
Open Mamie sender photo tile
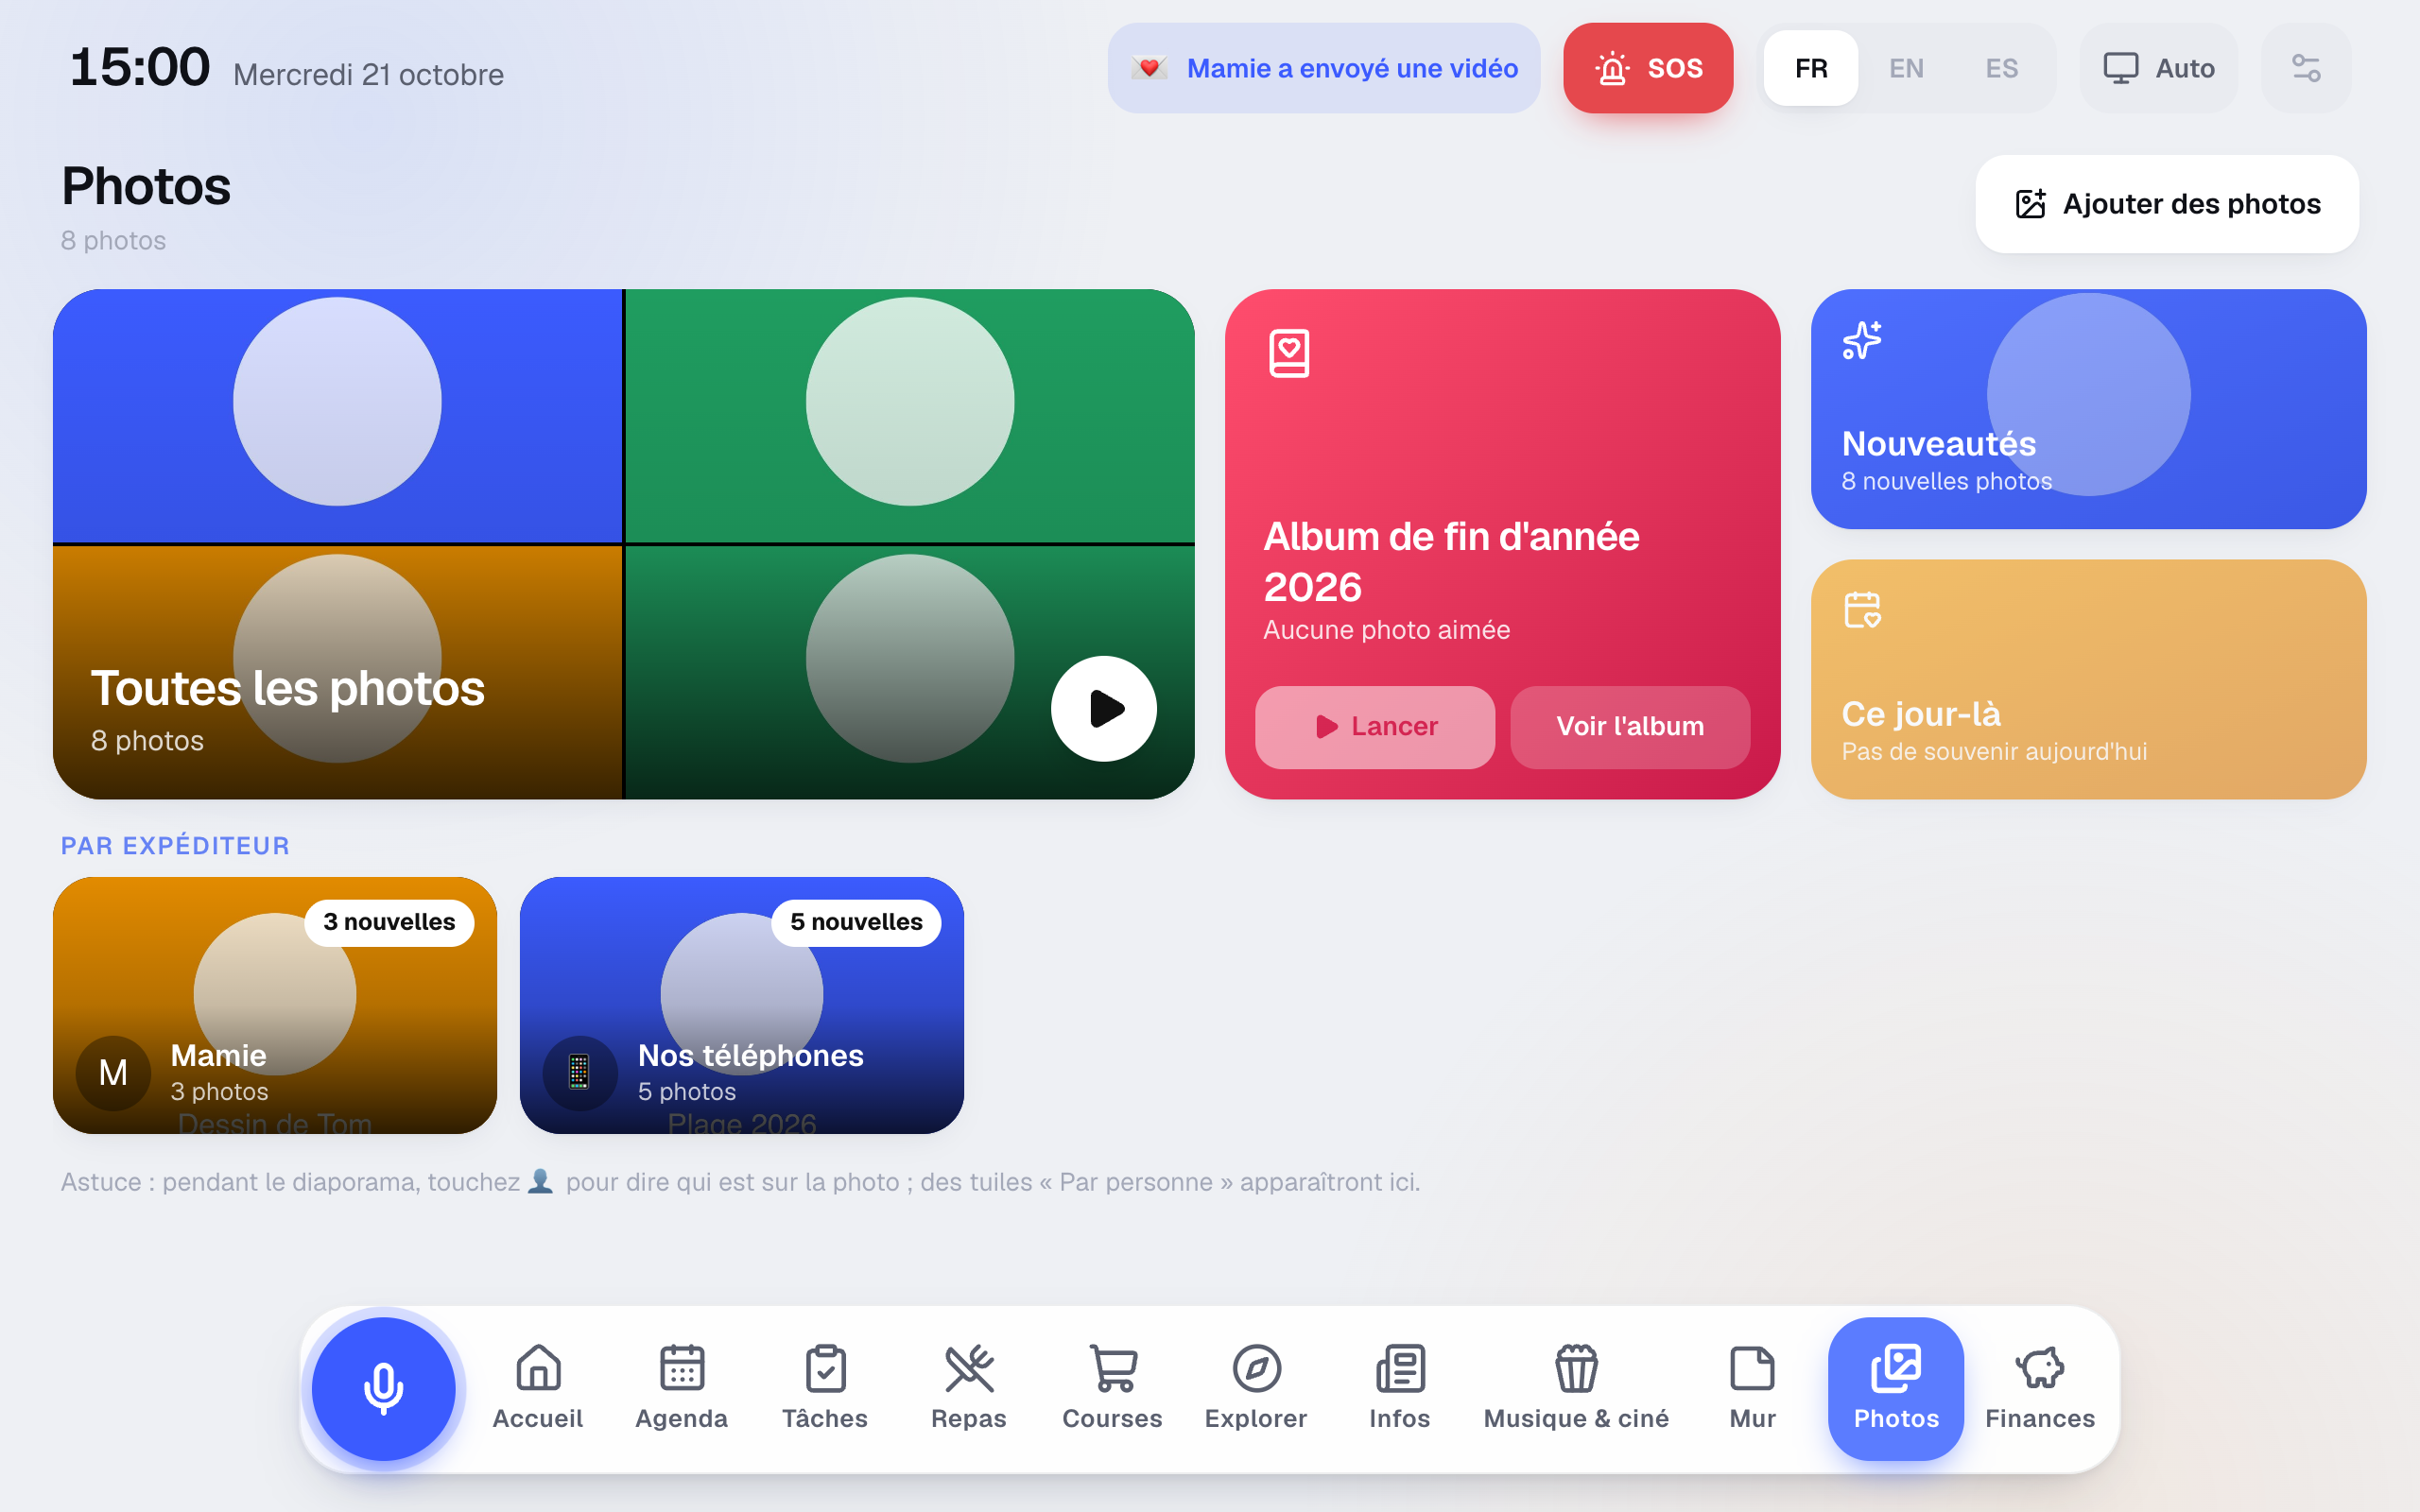pos(275,1005)
